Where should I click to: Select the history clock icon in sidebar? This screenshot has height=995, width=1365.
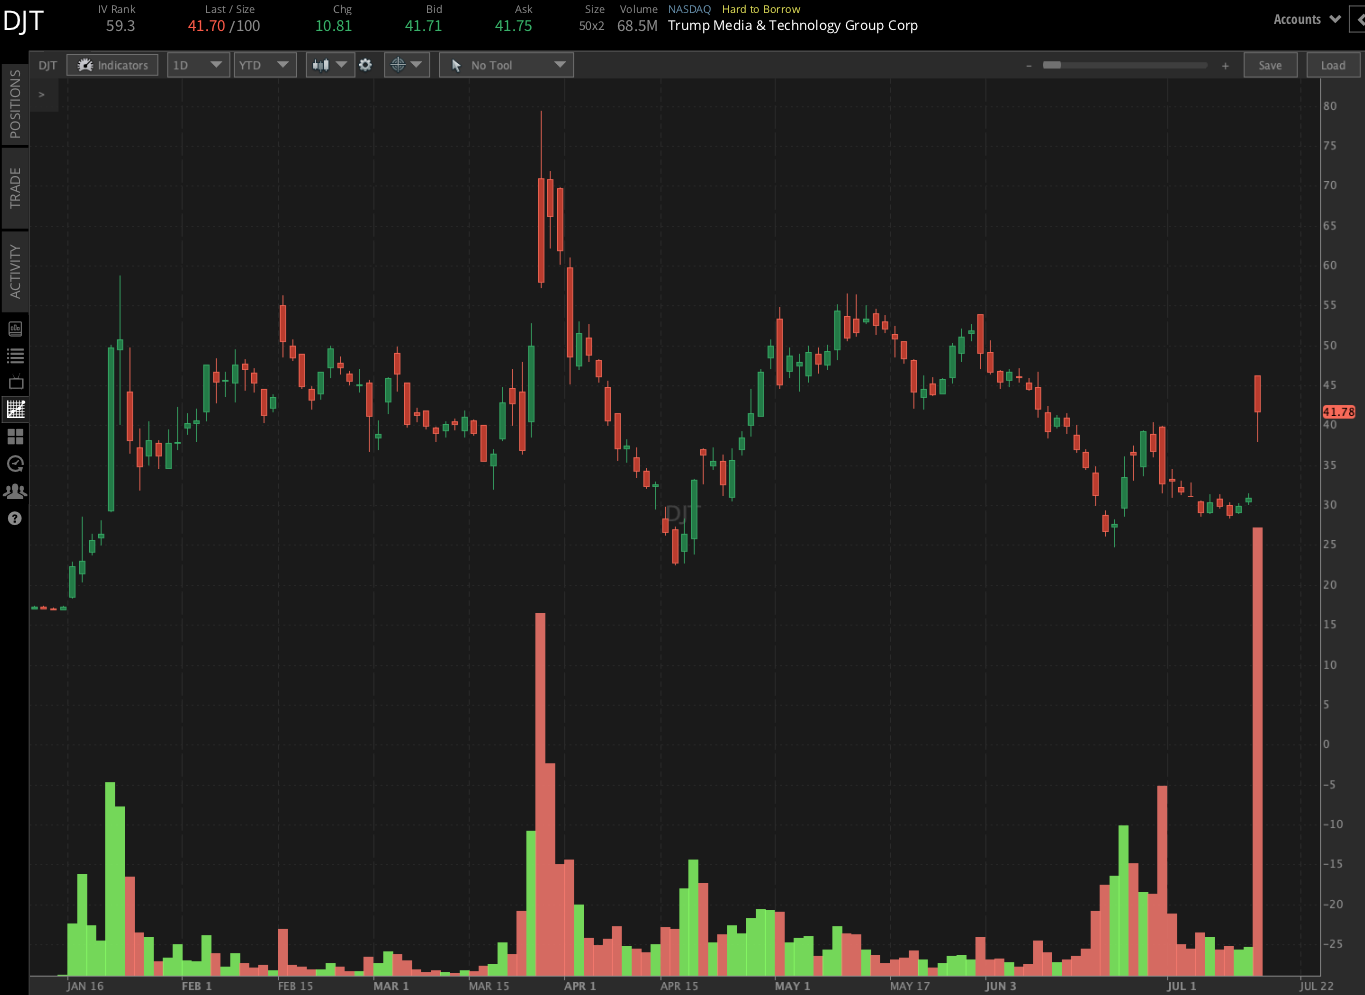click(x=14, y=463)
